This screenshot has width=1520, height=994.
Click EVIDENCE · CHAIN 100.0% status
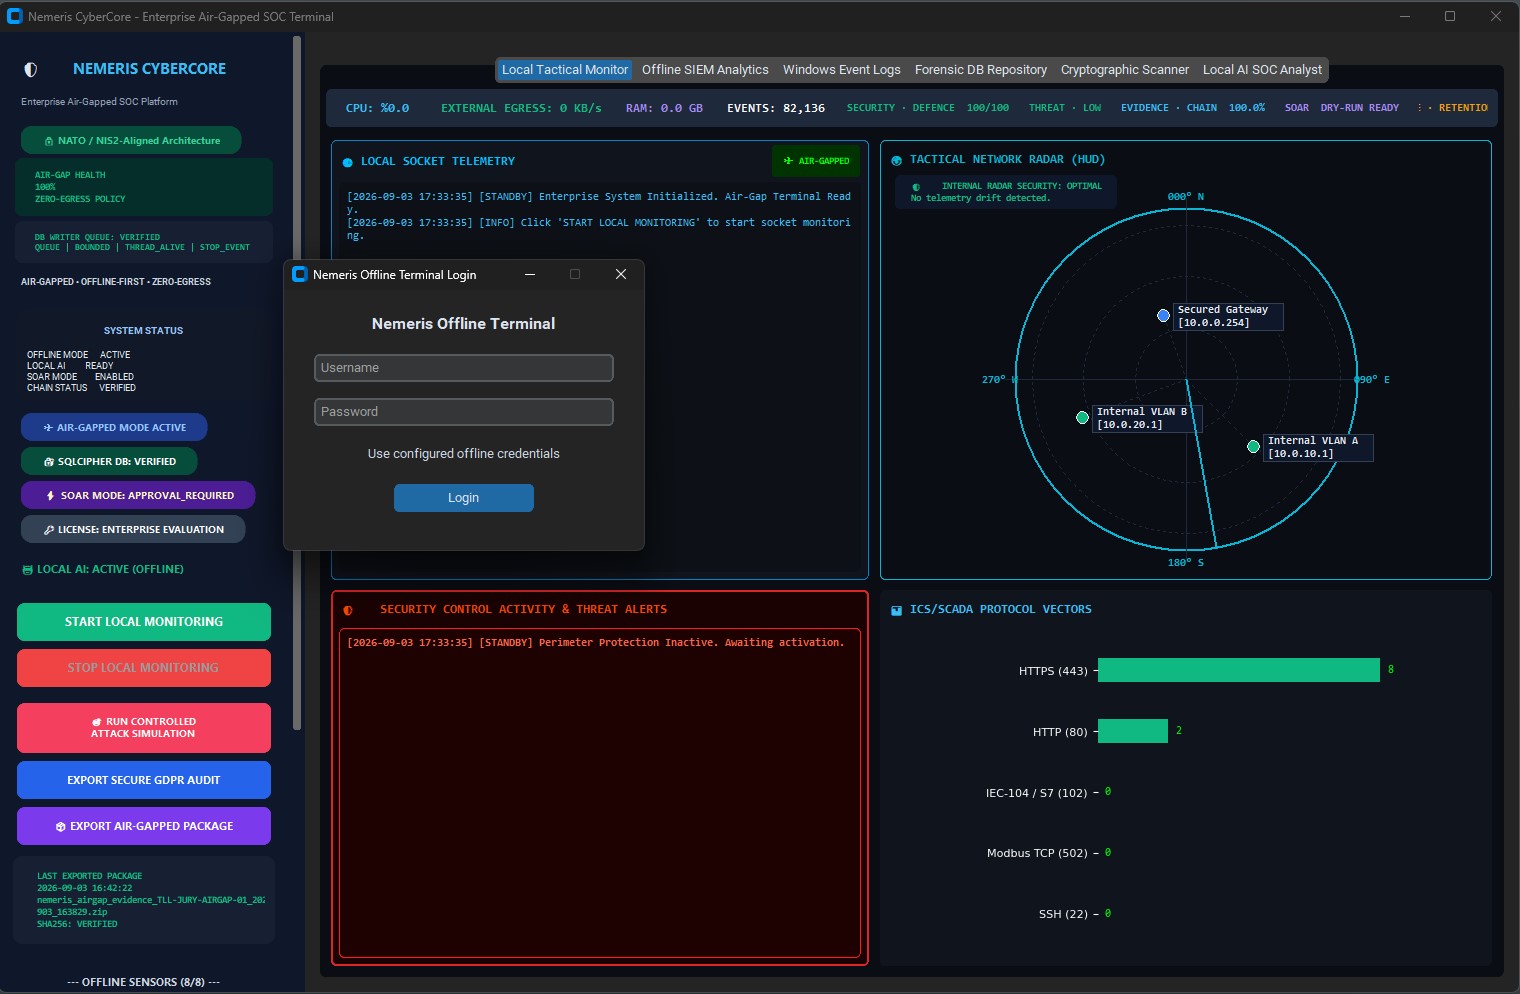pyautogui.click(x=1193, y=108)
